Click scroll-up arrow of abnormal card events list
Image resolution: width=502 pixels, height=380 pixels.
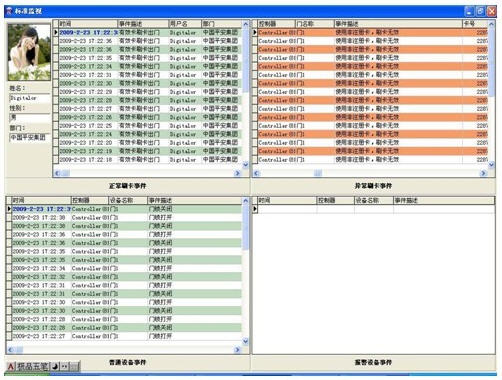point(491,24)
